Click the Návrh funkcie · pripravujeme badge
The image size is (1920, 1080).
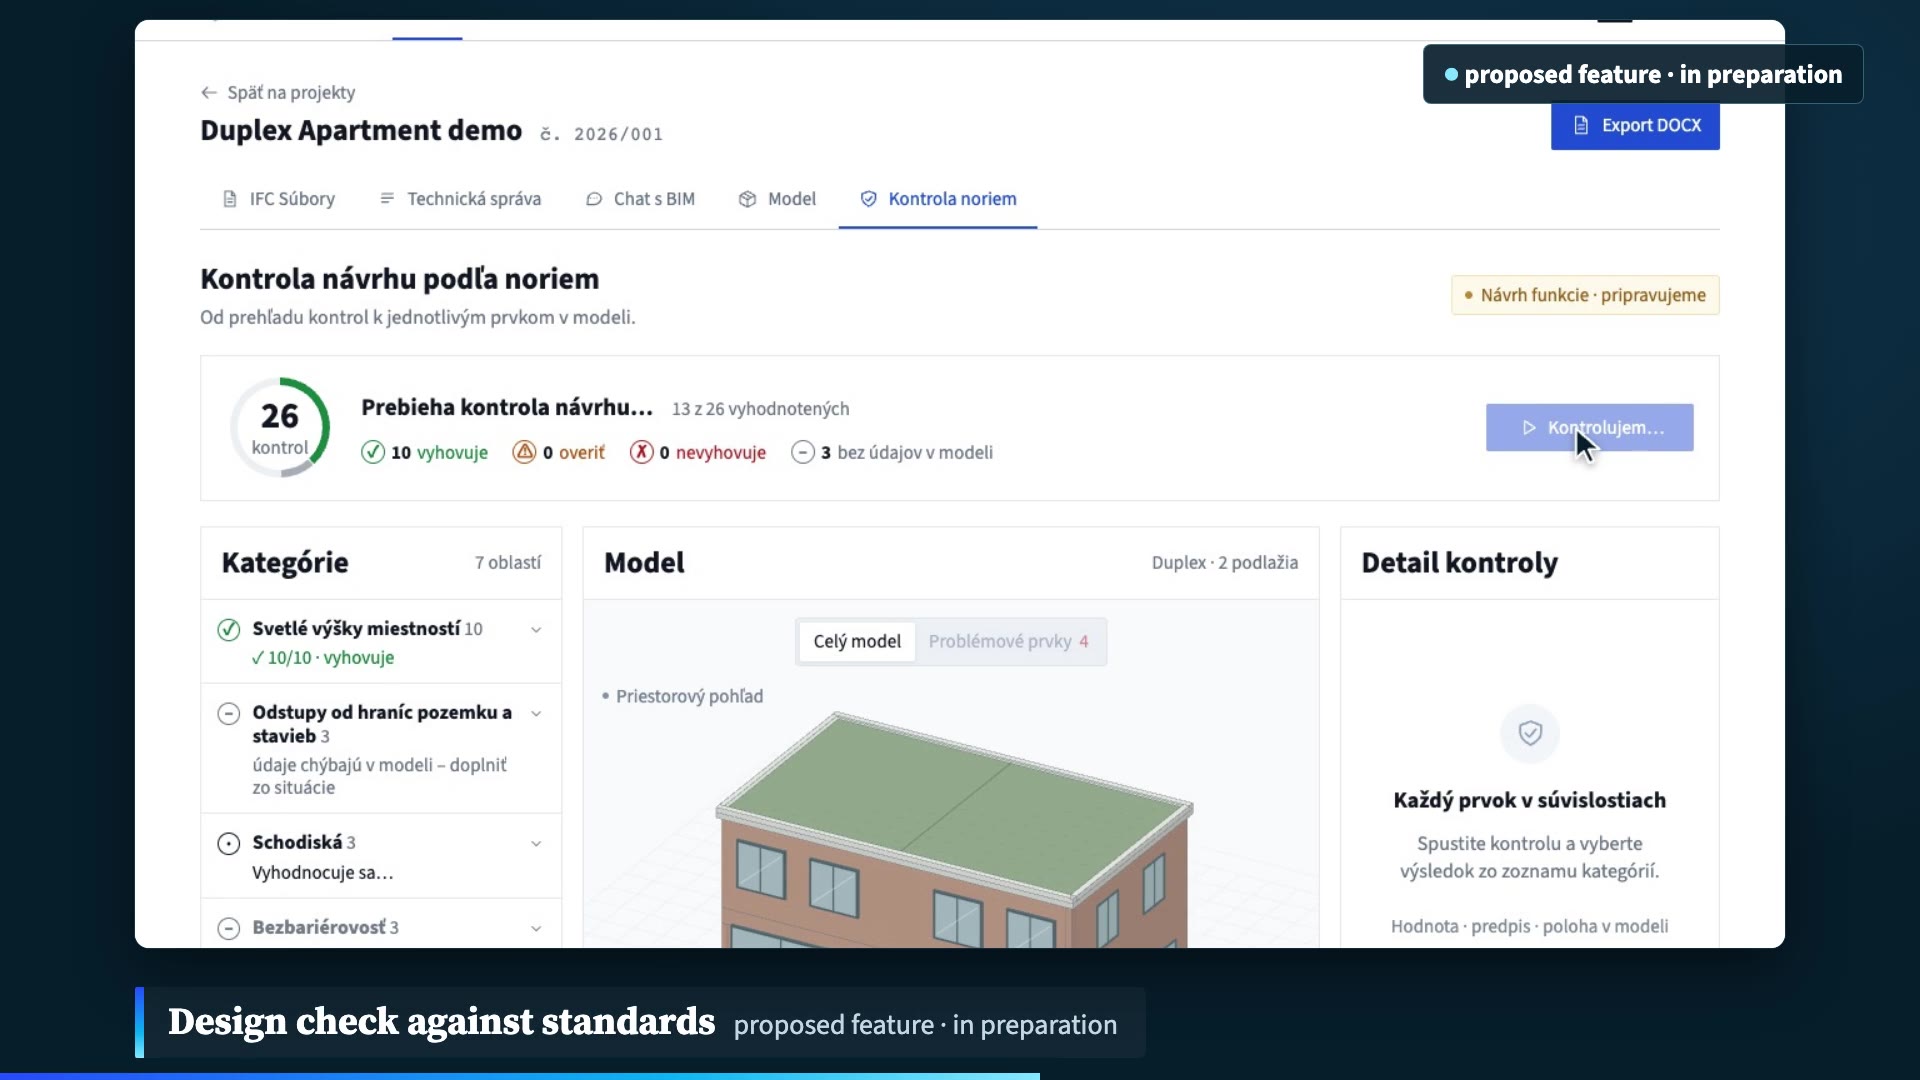[1585, 295]
